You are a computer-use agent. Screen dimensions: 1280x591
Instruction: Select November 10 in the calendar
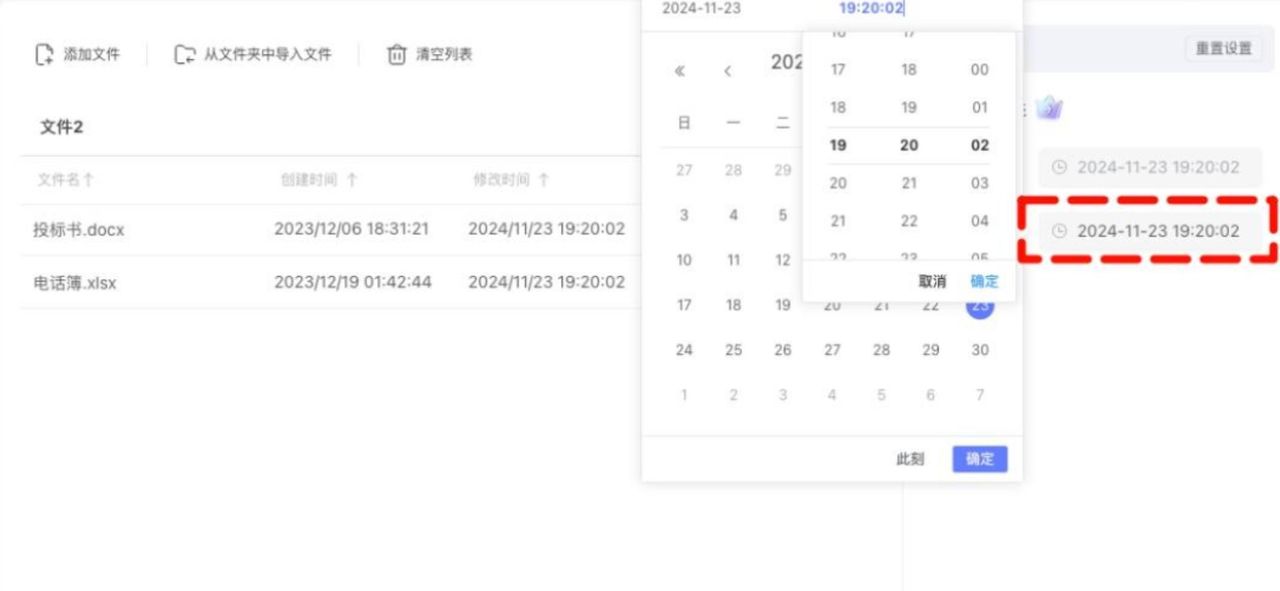point(684,260)
